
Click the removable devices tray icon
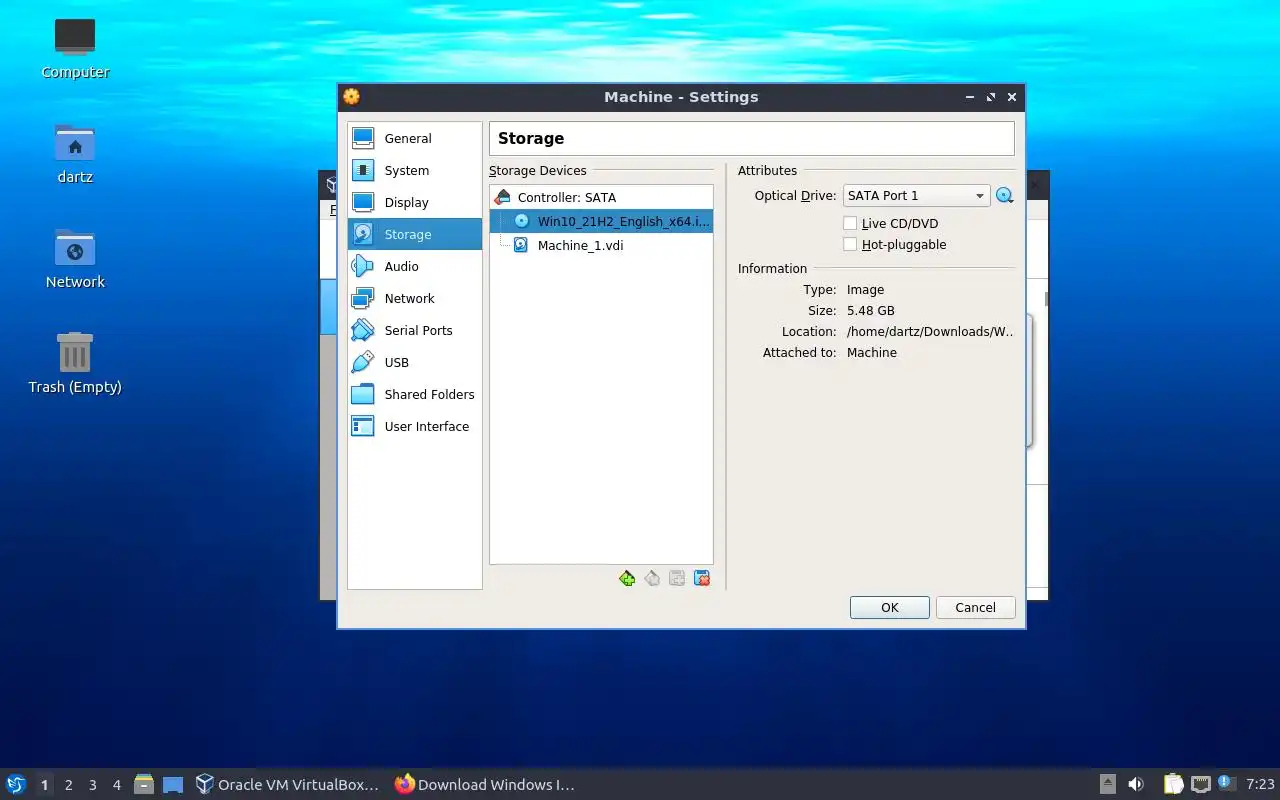tap(1107, 784)
